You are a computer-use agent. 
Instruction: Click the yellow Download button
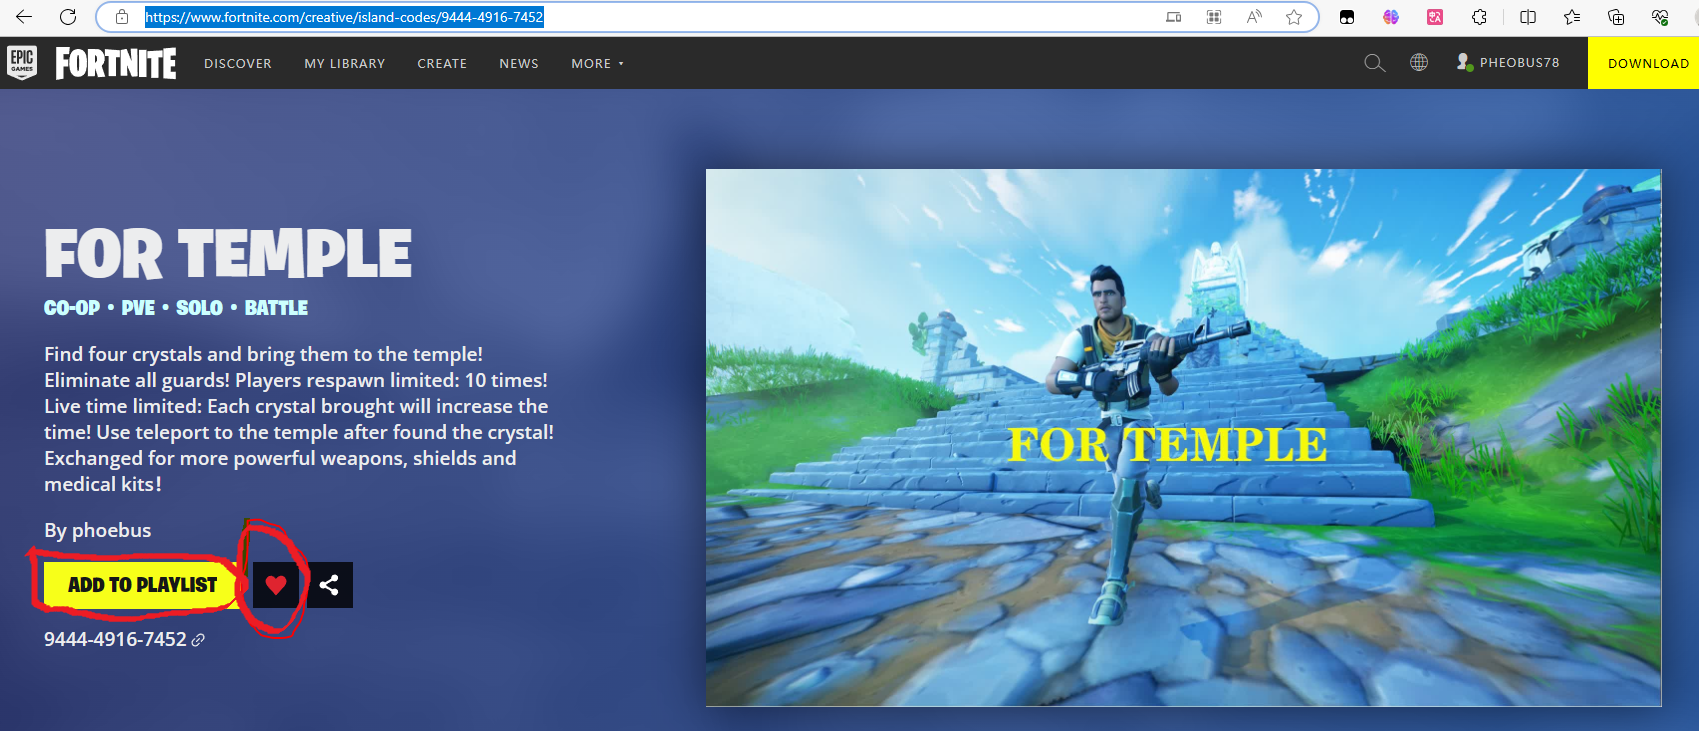click(x=1643, y=63)
